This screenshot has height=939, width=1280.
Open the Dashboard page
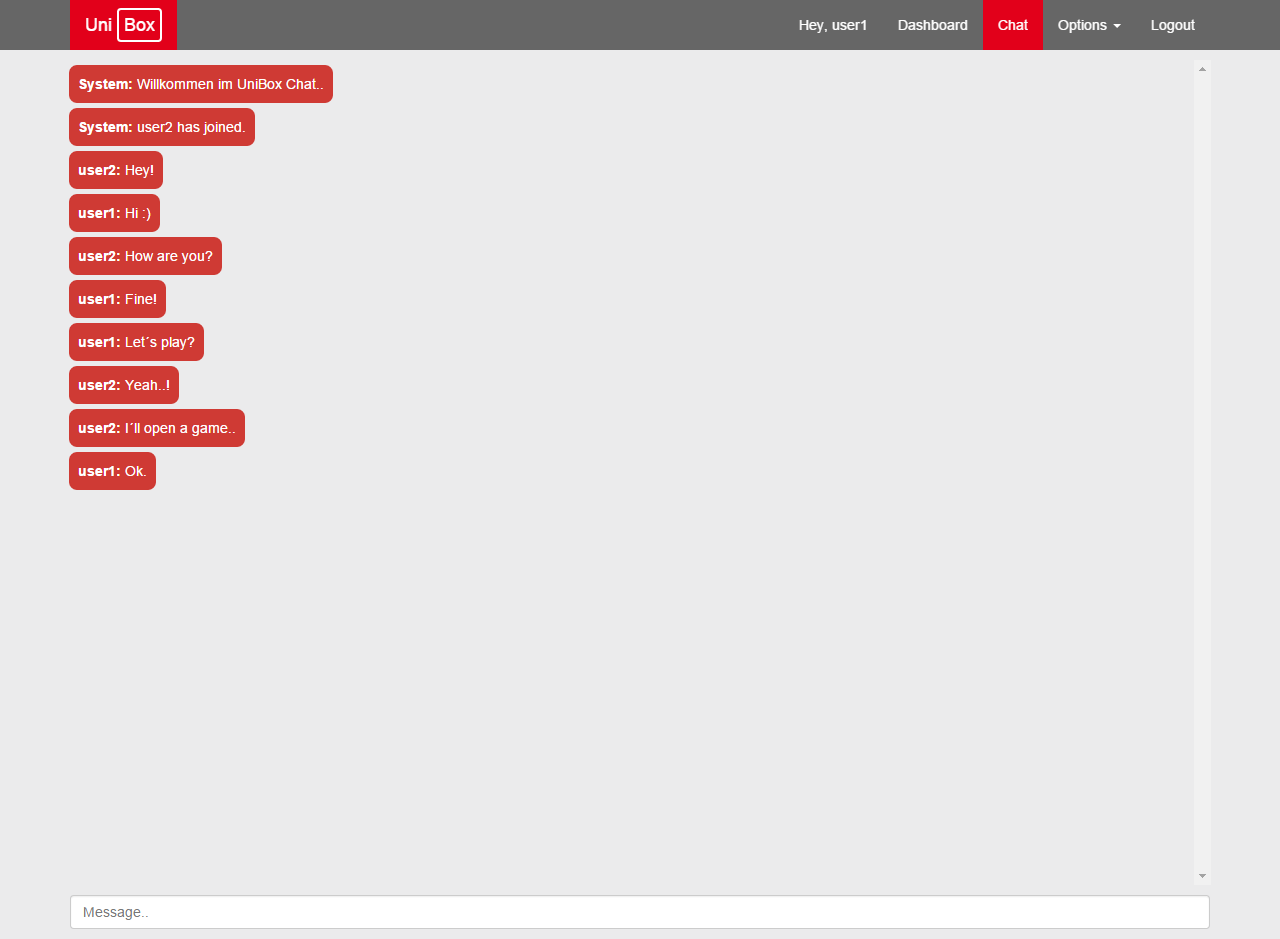click(932, 25)
